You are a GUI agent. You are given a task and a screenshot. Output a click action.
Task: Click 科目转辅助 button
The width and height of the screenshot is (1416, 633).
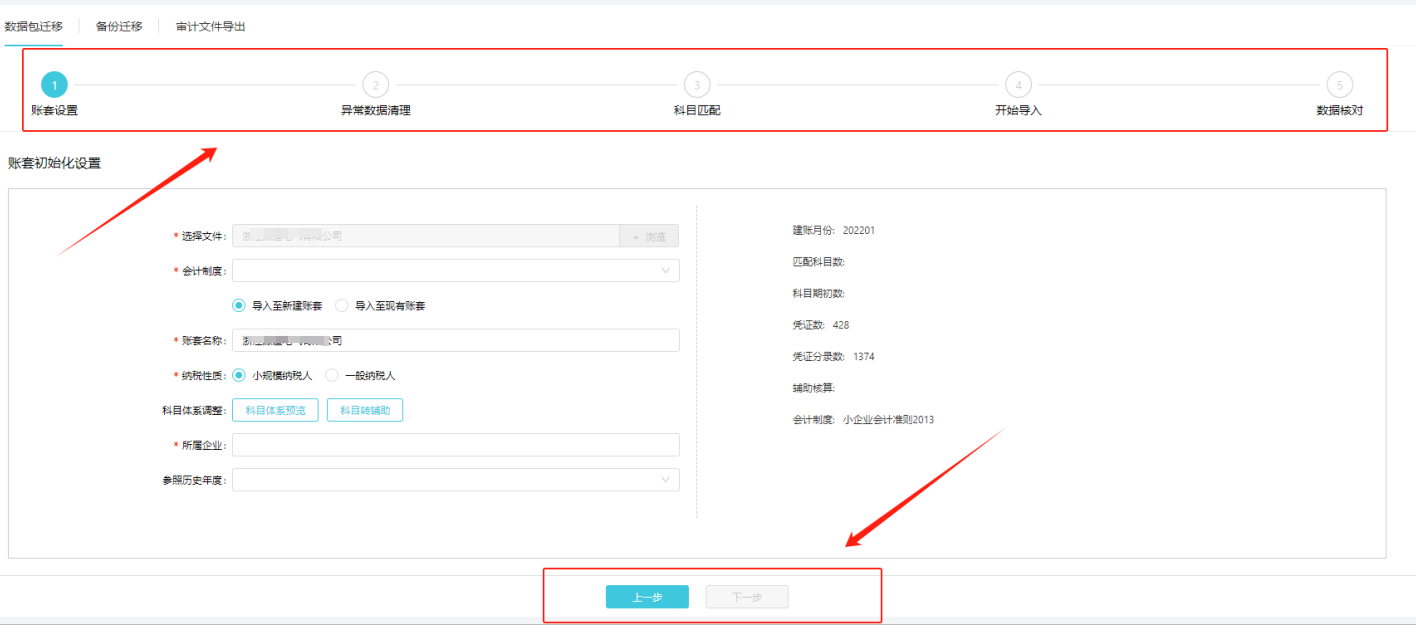(365, 410)
